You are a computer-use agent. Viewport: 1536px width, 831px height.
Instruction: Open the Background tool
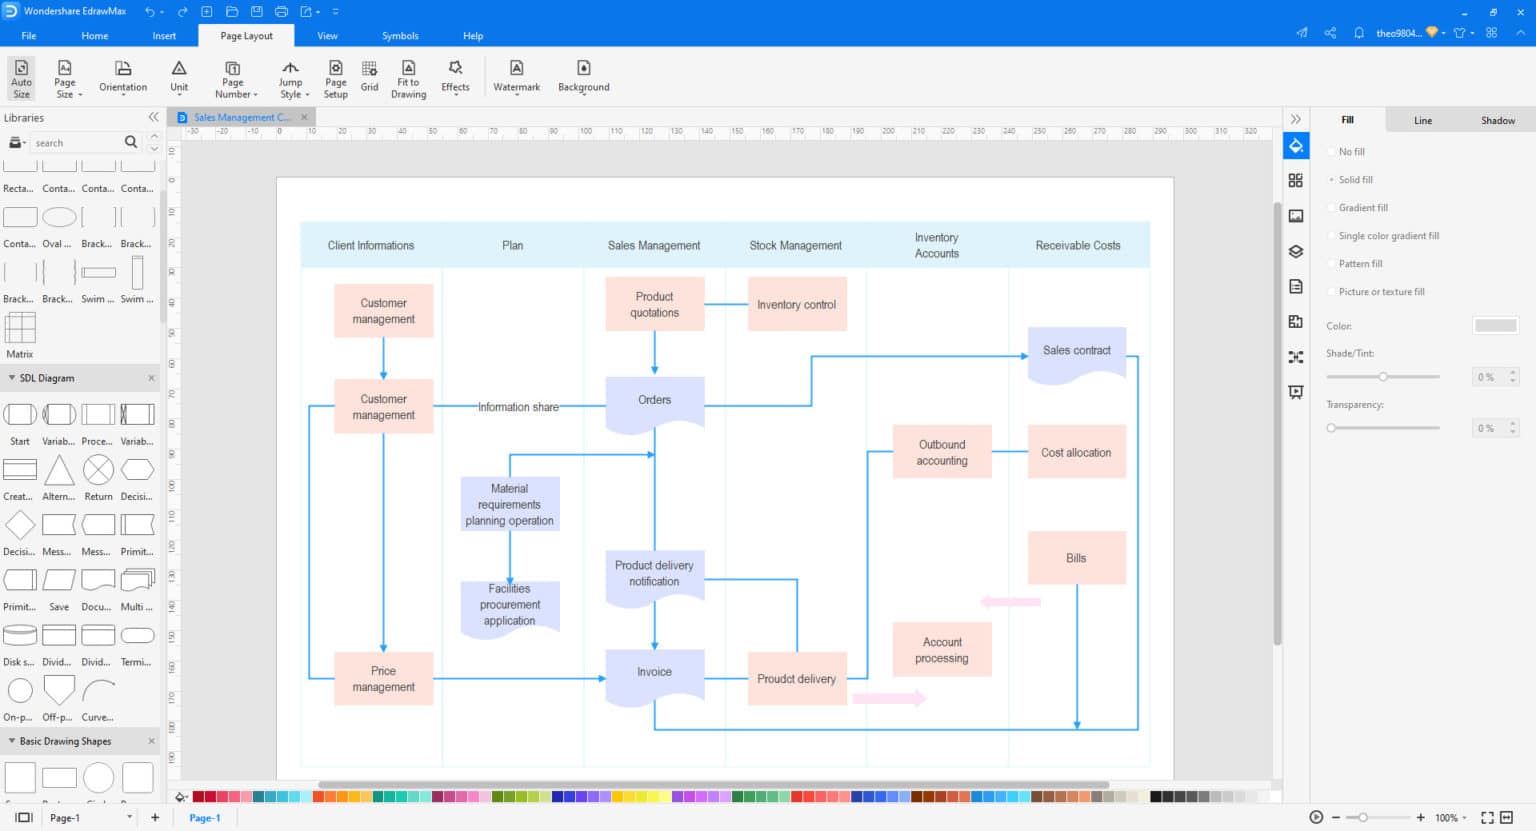point(583,77)
